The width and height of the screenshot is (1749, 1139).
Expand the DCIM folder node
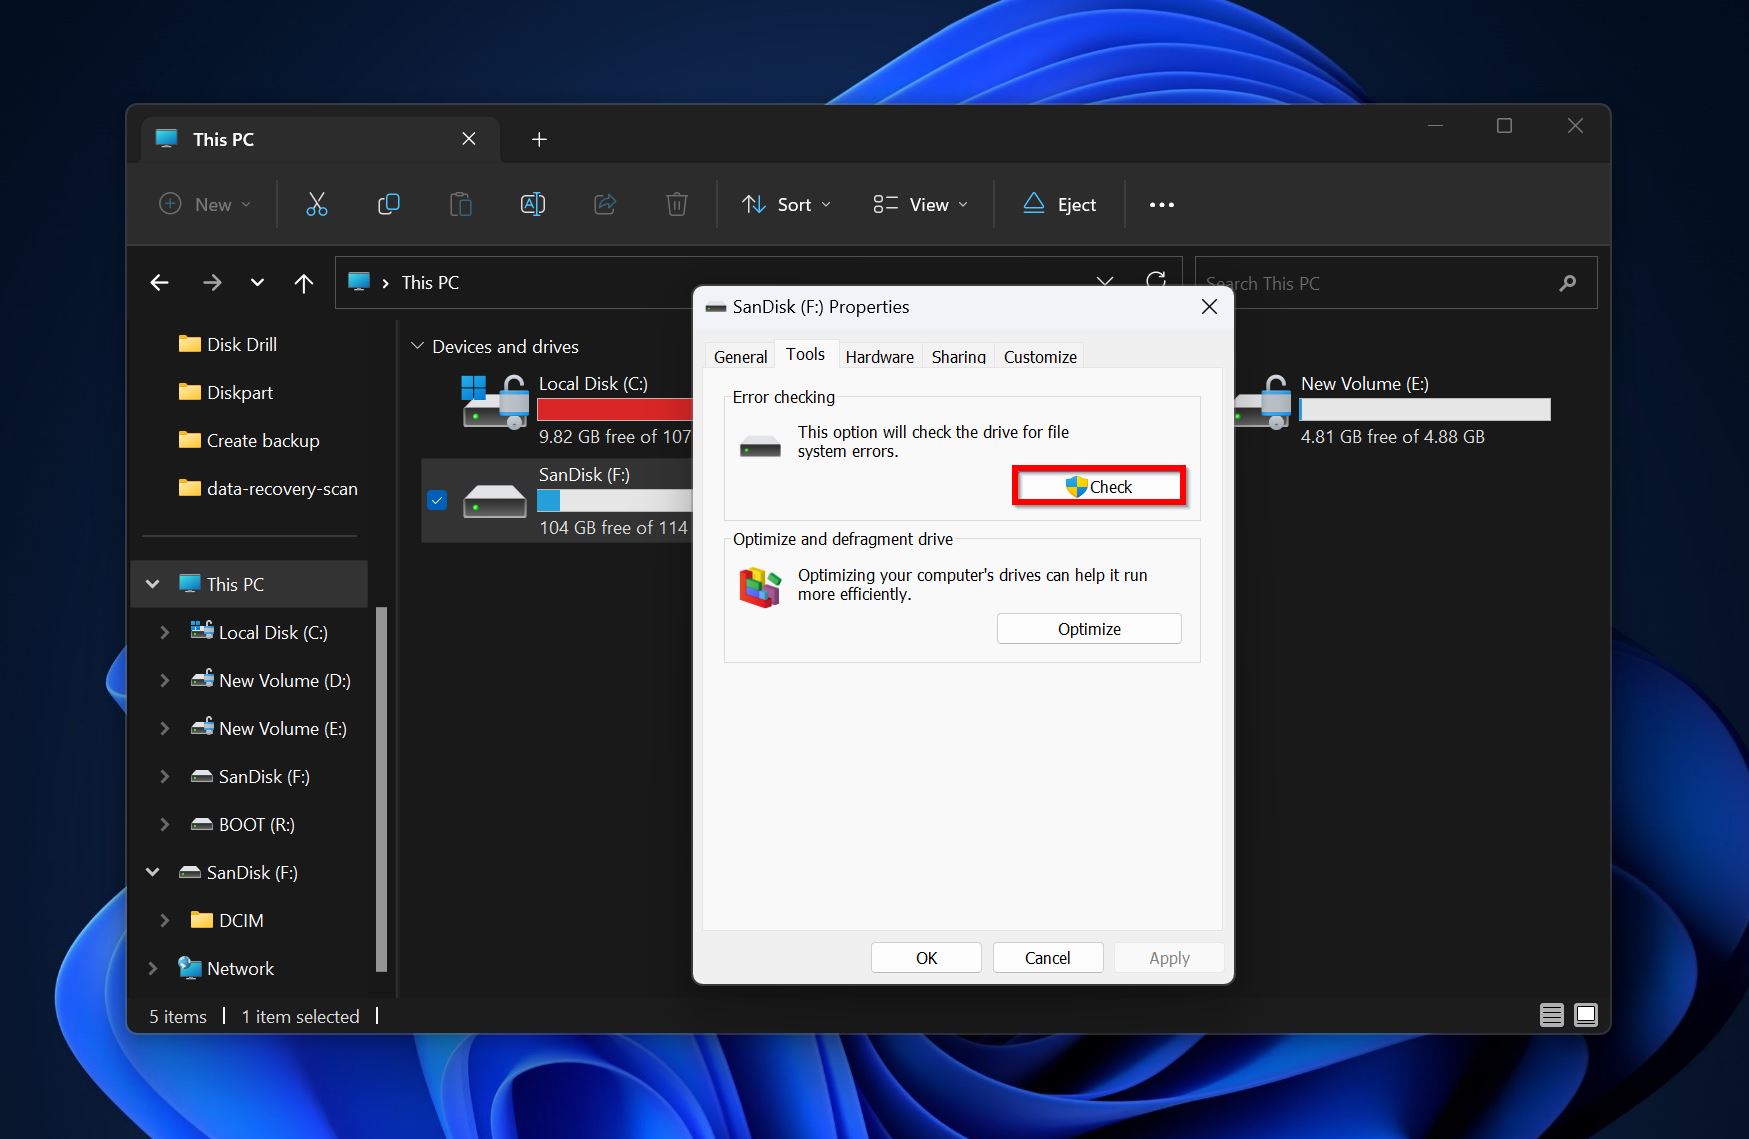point(165,920)
